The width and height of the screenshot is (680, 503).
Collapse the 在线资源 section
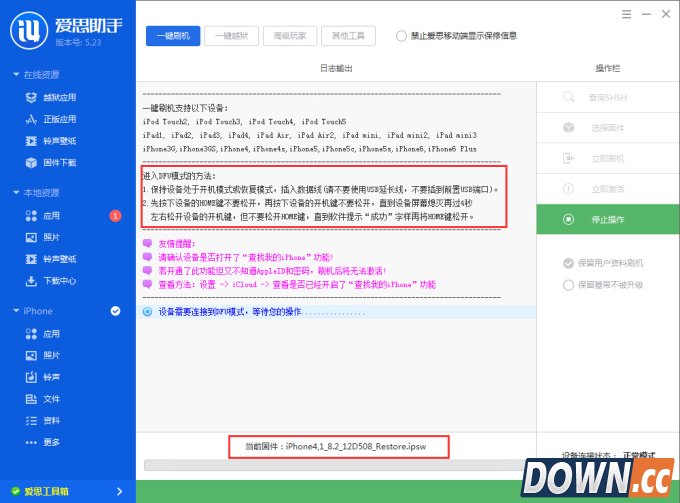(14, 75)
